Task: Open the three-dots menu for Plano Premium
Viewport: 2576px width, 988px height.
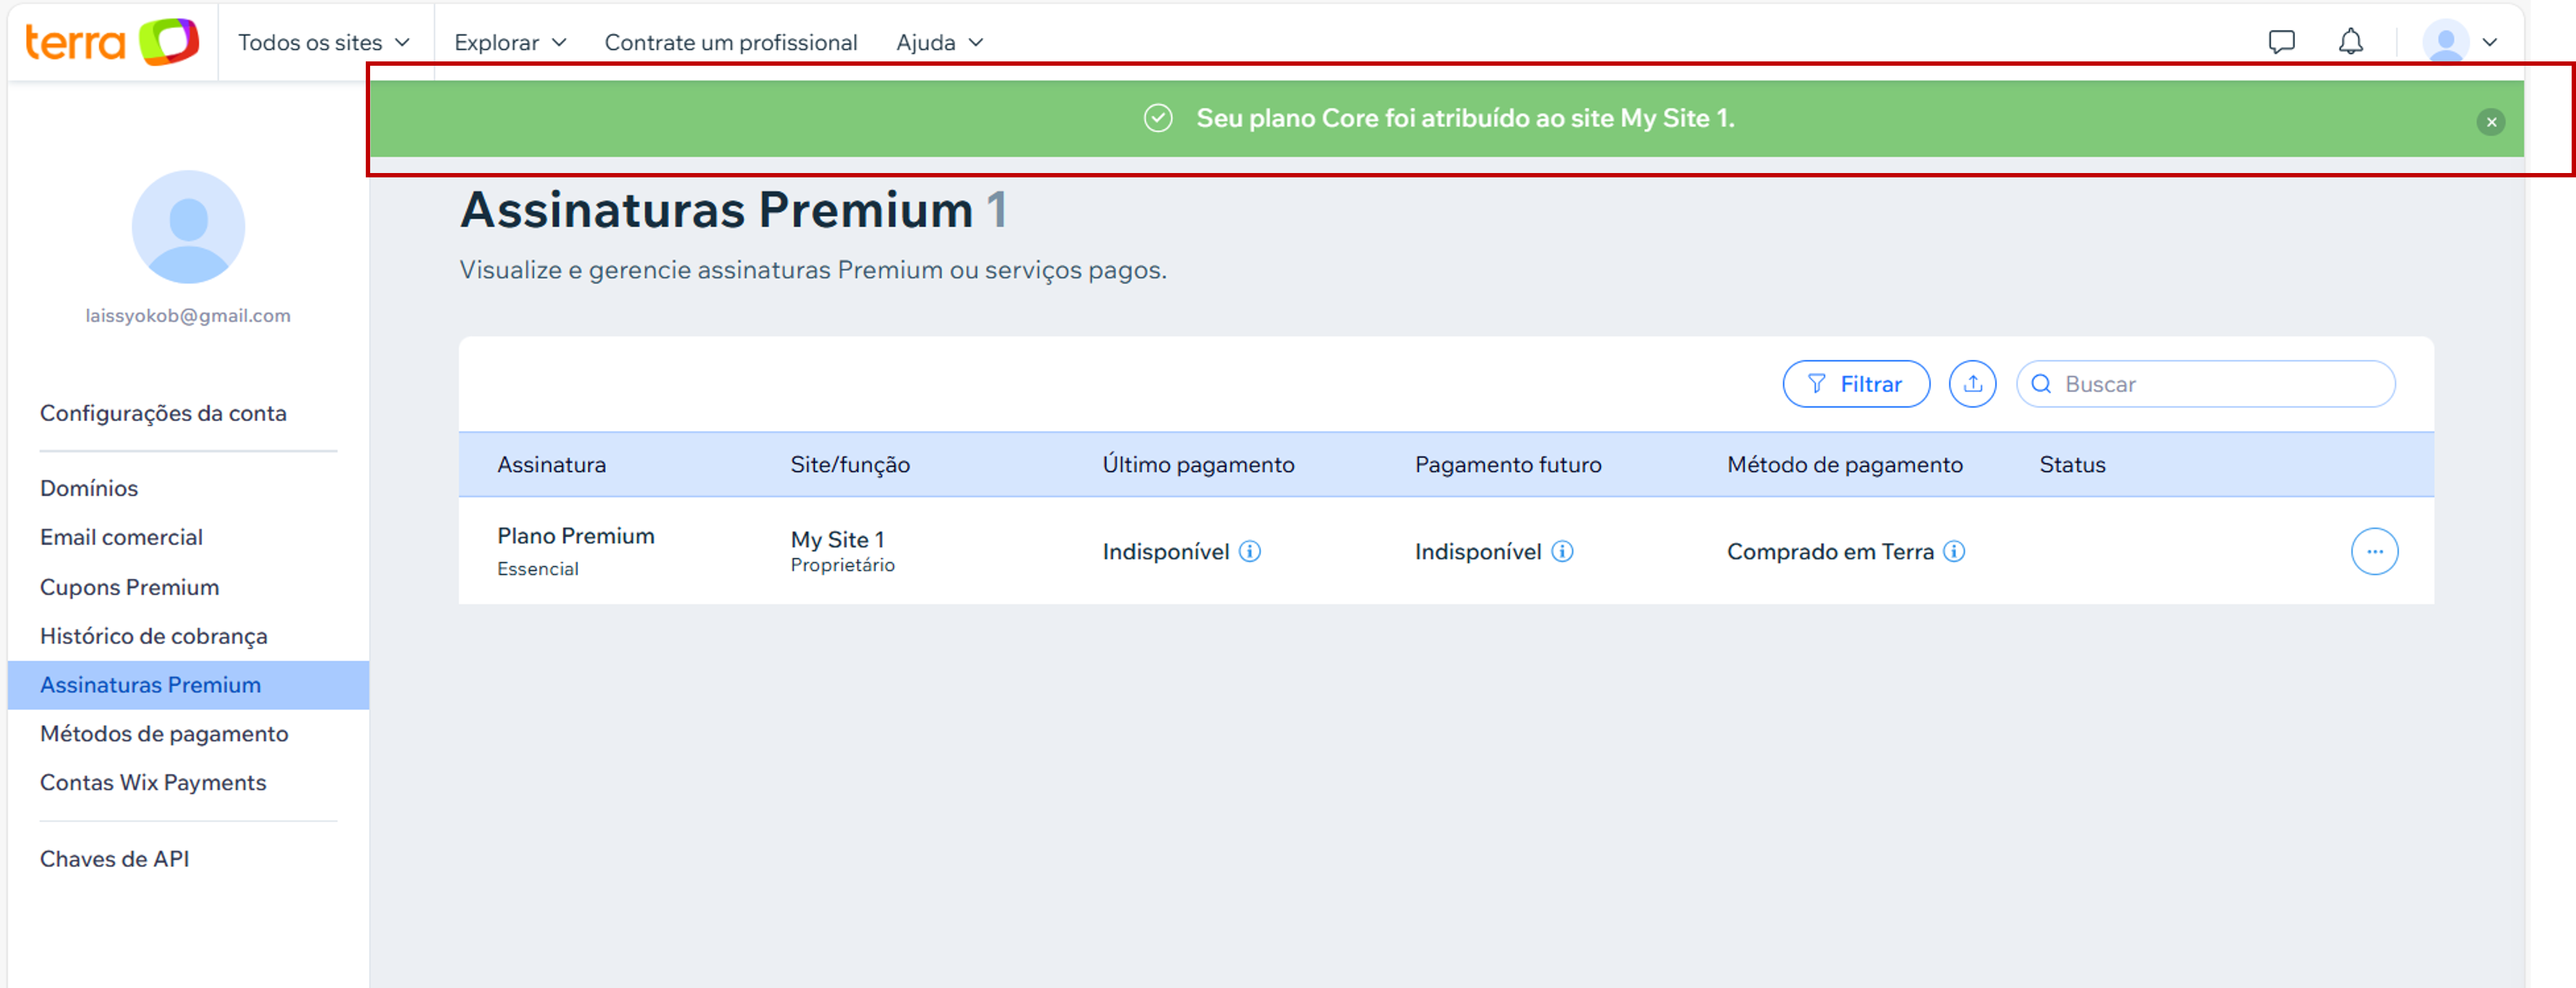Action: coord(2374,551)
